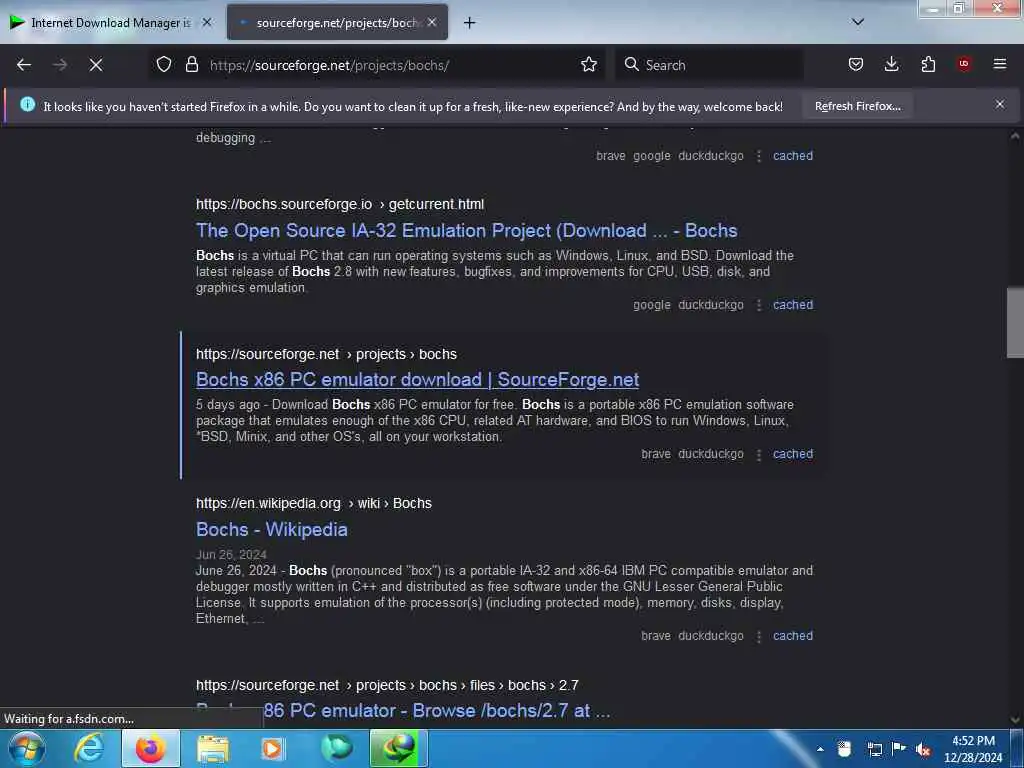Screen dimensions: 1024x768
Task: Open The Open Source IA-32 Emulation Project result
Action: (466, 231)
